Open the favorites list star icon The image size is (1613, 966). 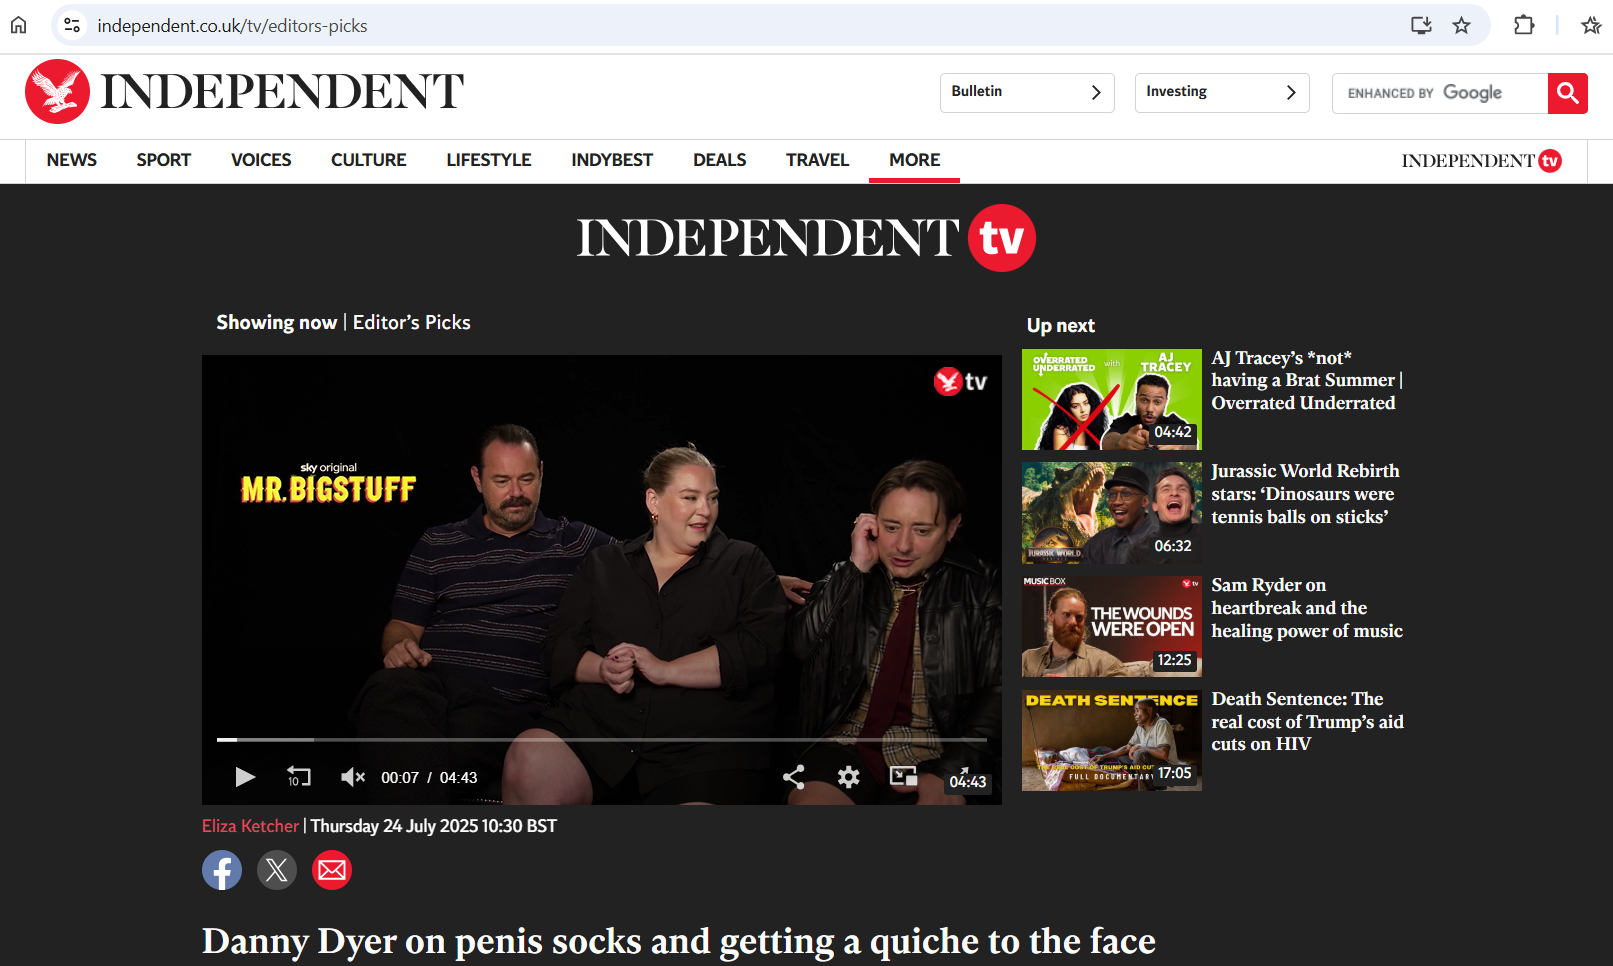click(1591, 25)
